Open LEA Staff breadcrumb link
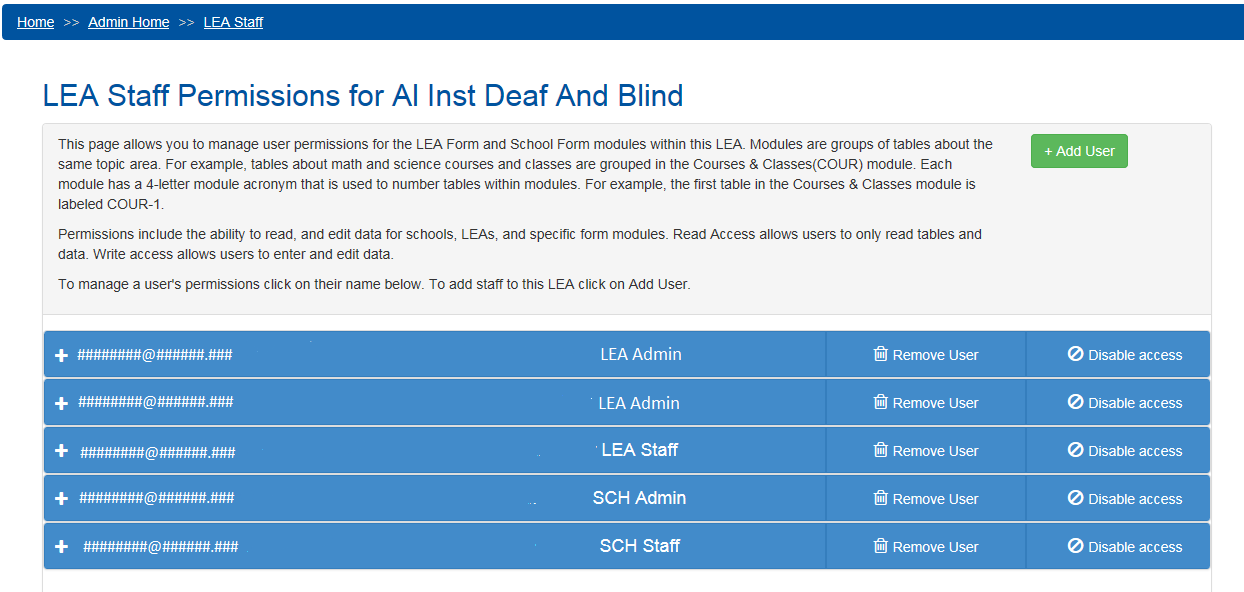 (x=233, y=22)
